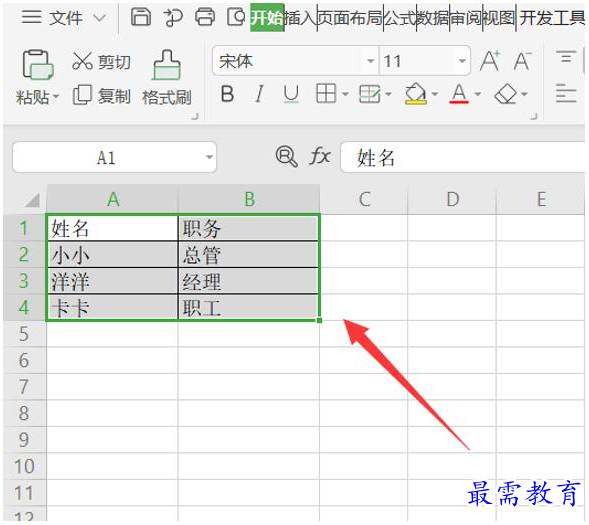Expand the 粘贴 dropdown arrow
Image resolution: width=589 pixels, height=525 pixels.
56,97
